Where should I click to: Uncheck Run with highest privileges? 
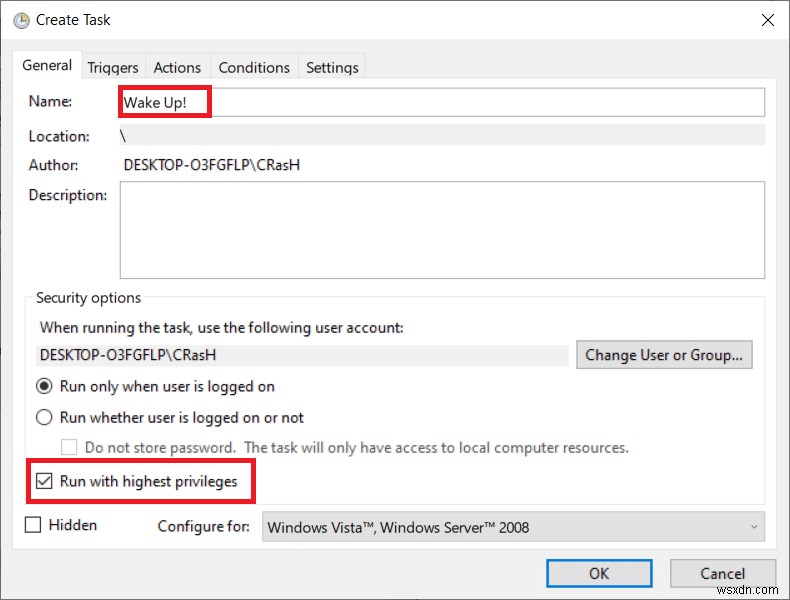point(44,481)
